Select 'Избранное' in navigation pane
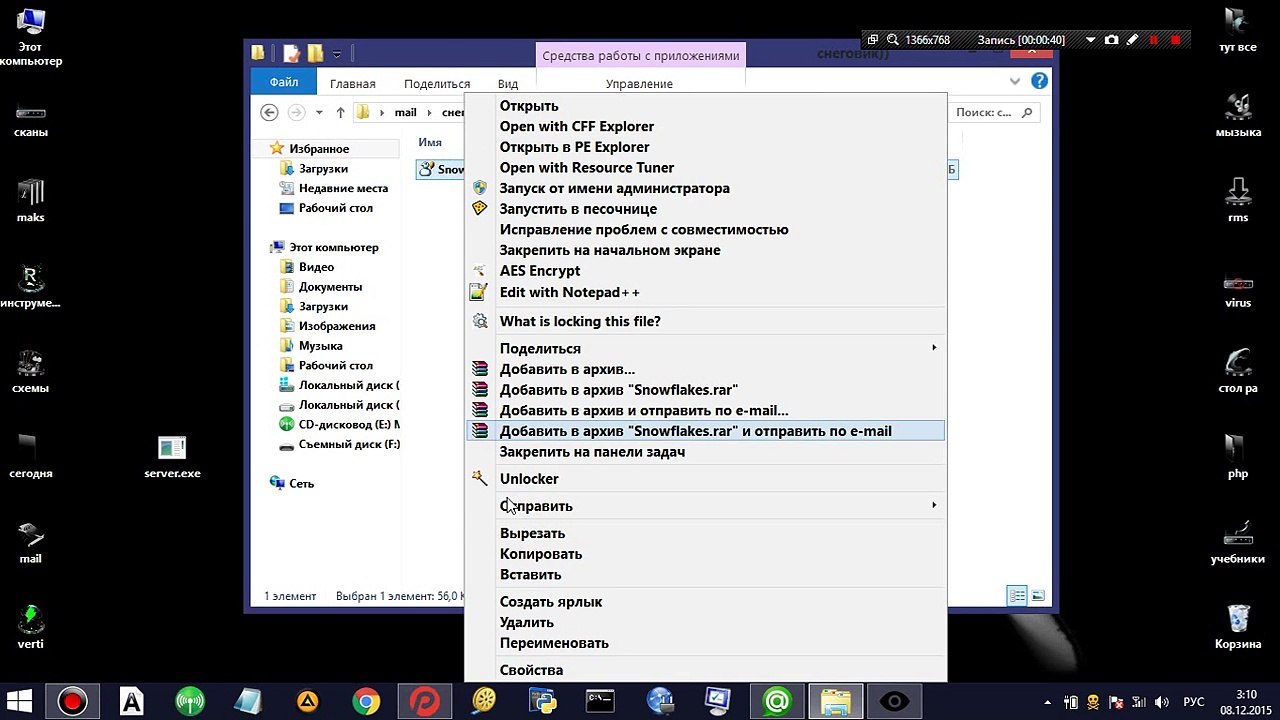The image size is (1280, 720). [319, 149]
